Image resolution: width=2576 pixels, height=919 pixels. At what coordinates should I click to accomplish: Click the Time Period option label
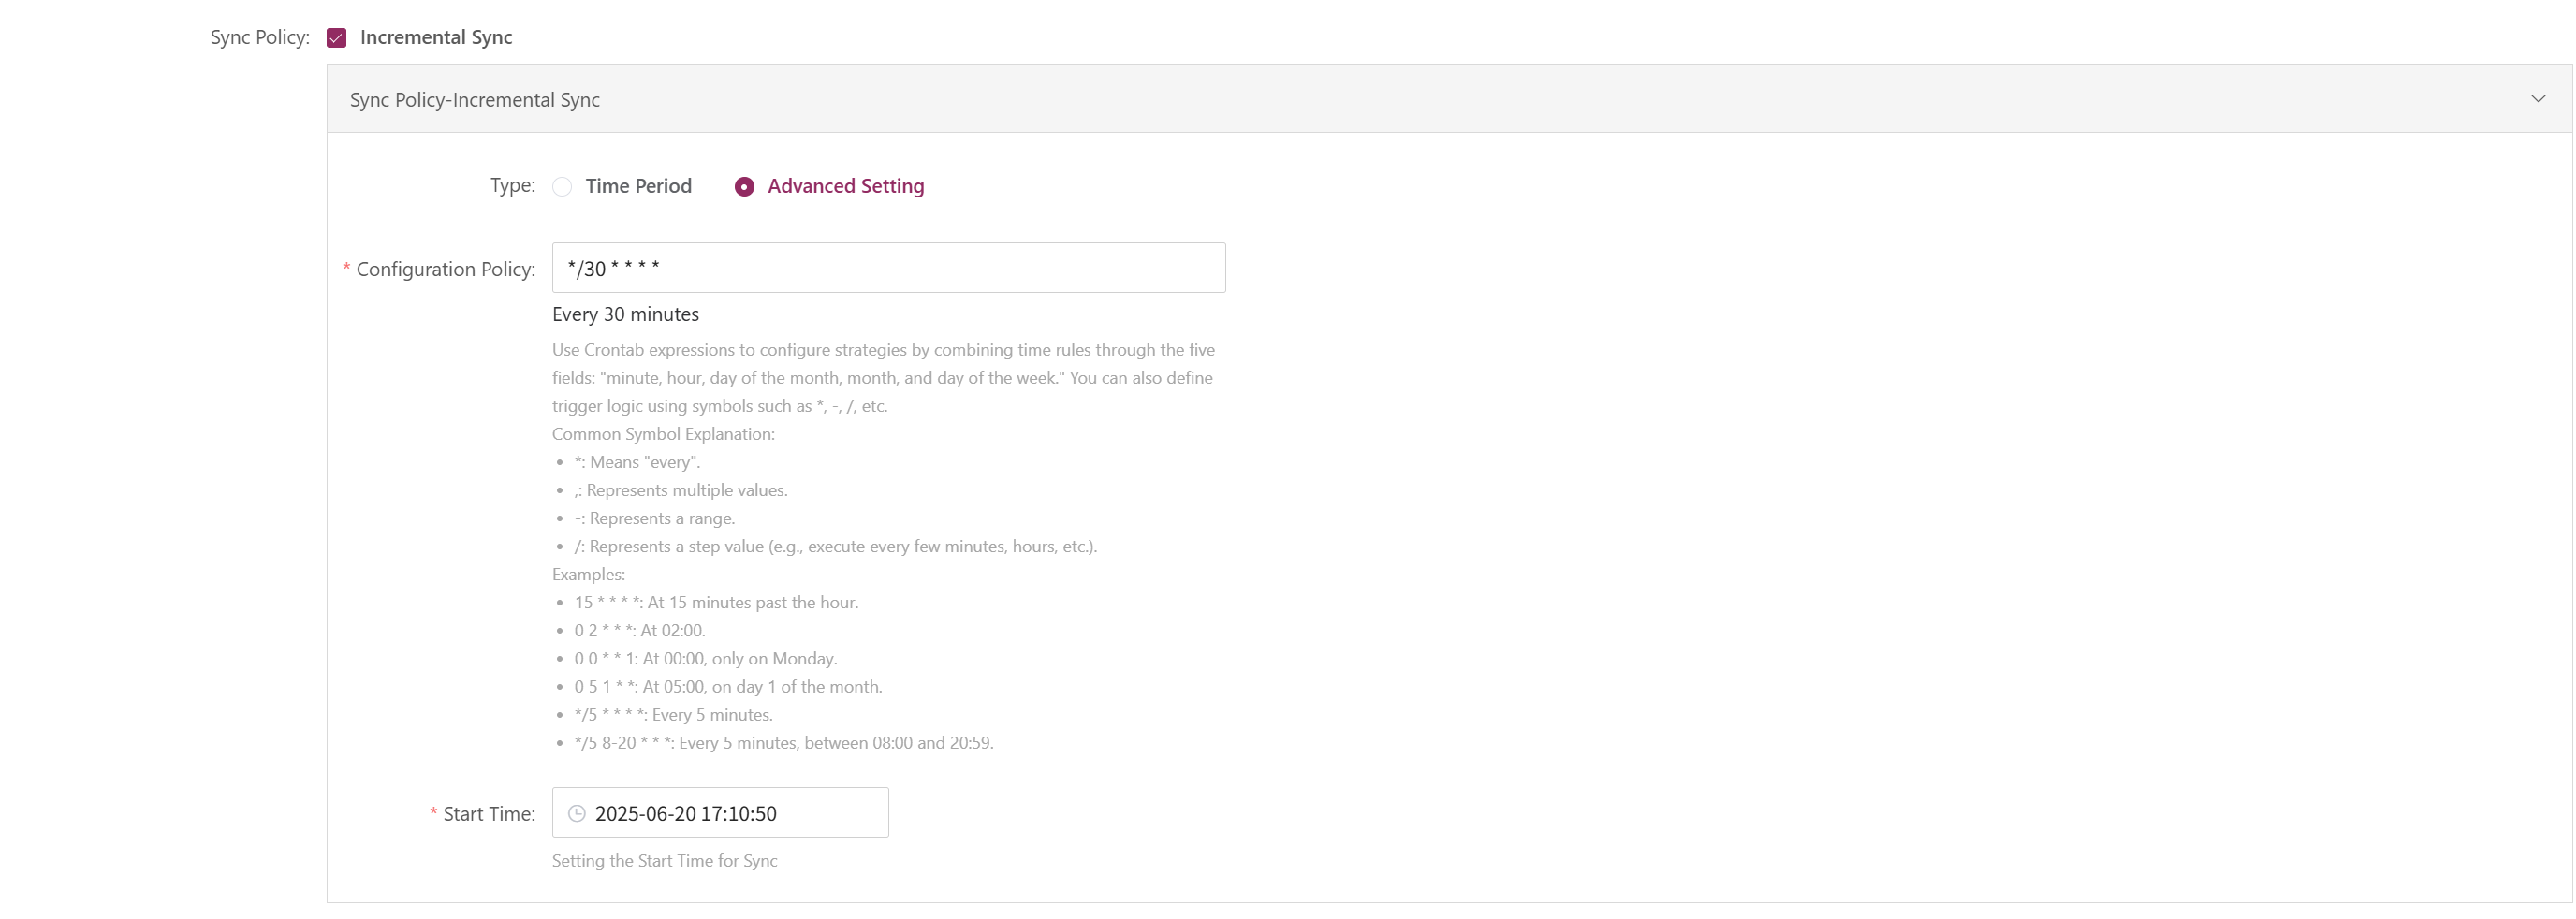pyautogui.click(x=638, y=186)
